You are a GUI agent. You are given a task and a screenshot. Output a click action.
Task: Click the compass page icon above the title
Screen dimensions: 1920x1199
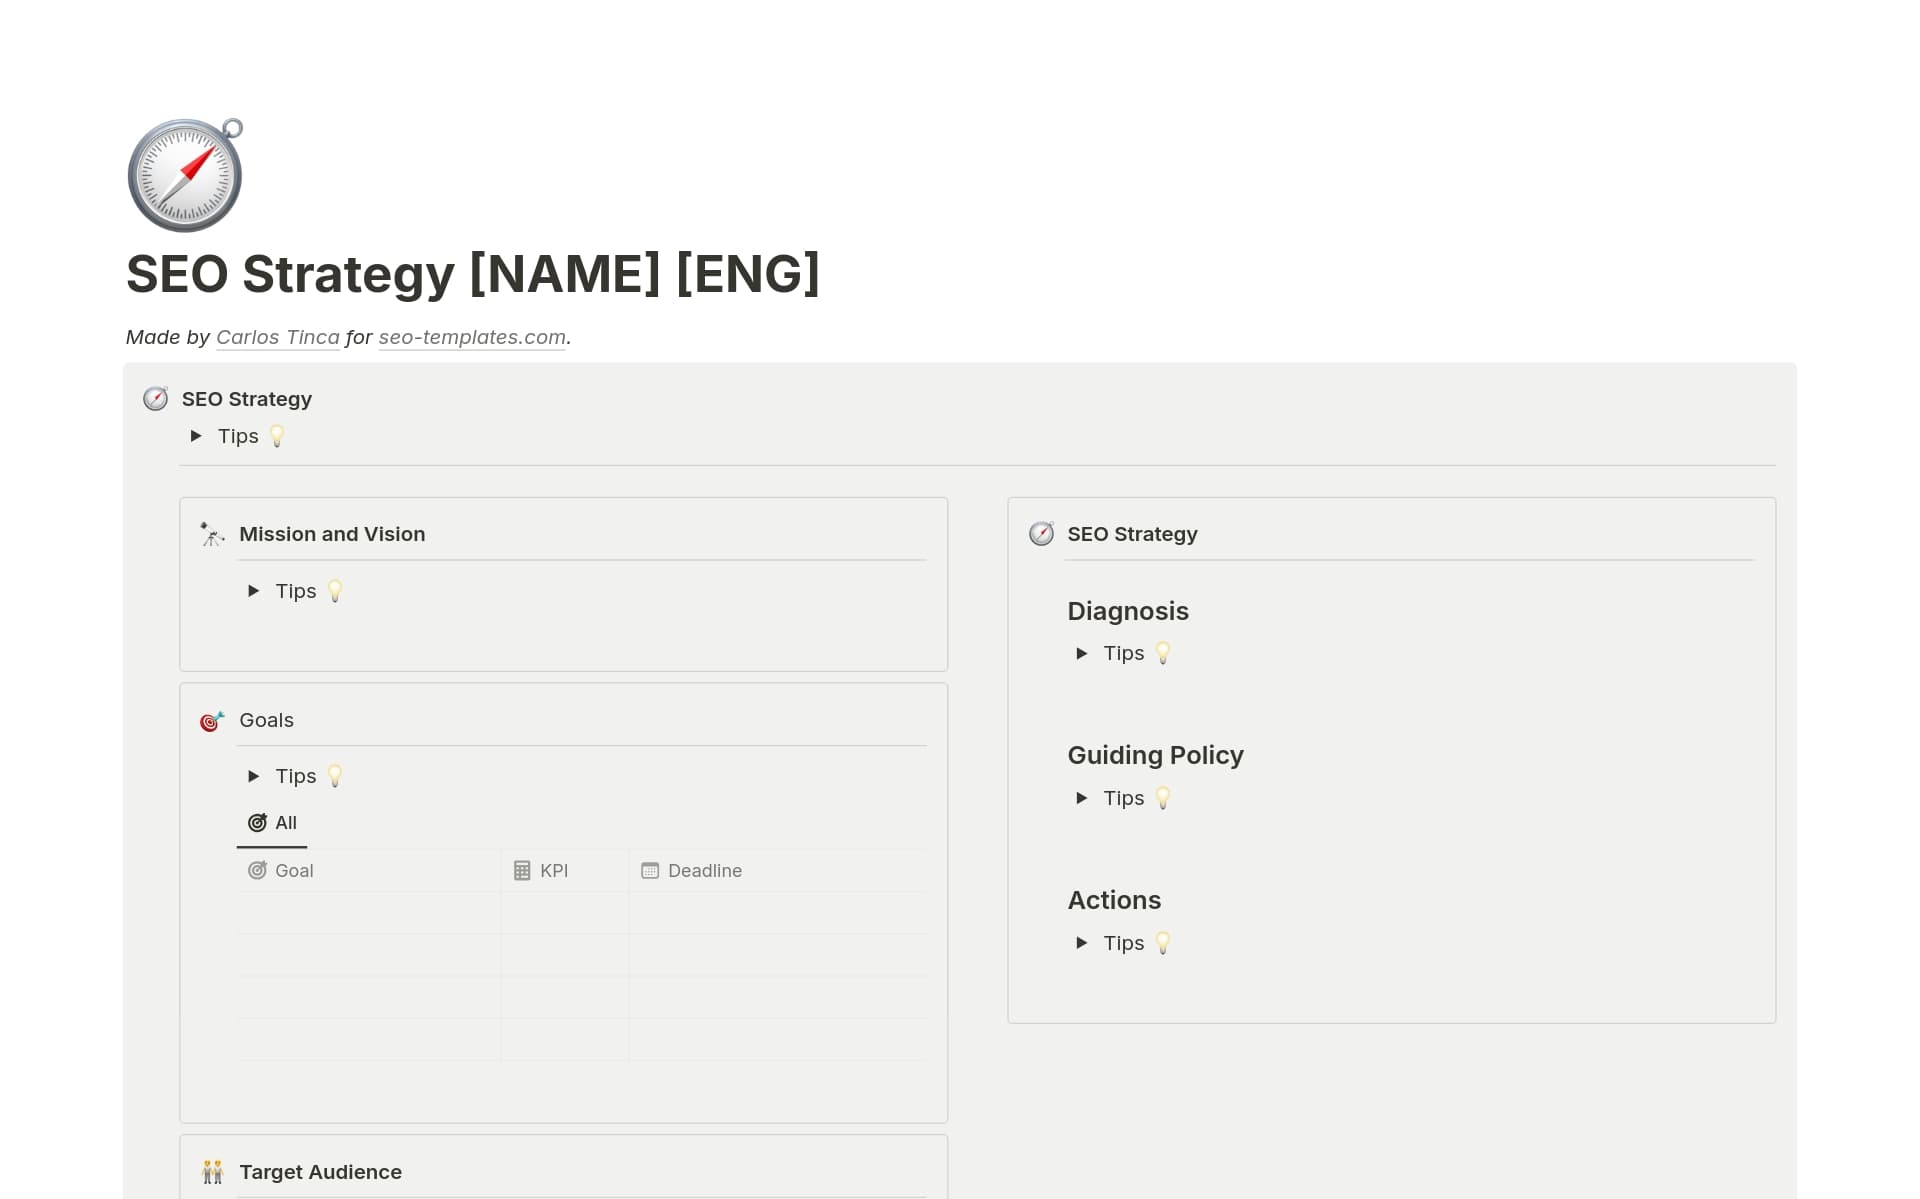tap(185, 174)
